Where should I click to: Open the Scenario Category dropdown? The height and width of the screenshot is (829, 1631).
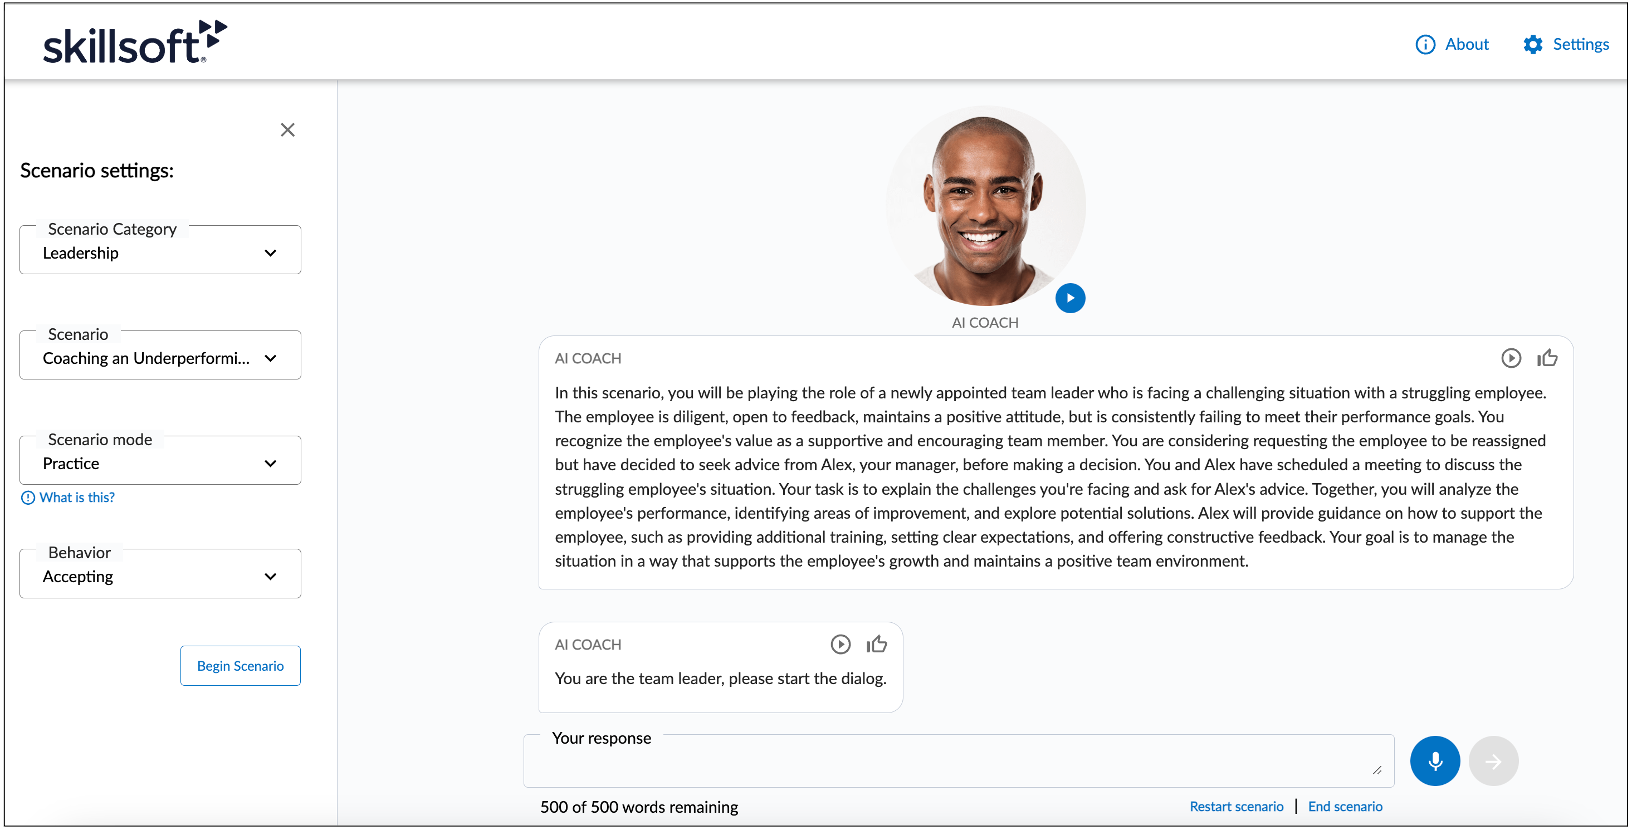click(x=160, y=250)
